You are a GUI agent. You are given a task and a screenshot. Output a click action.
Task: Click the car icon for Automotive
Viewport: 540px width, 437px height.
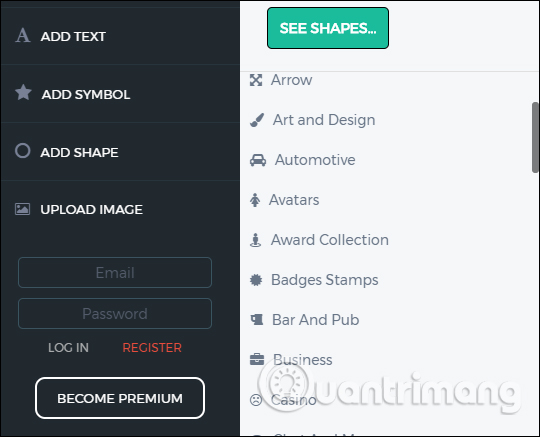pyautogui.click(x=258, y=160)
